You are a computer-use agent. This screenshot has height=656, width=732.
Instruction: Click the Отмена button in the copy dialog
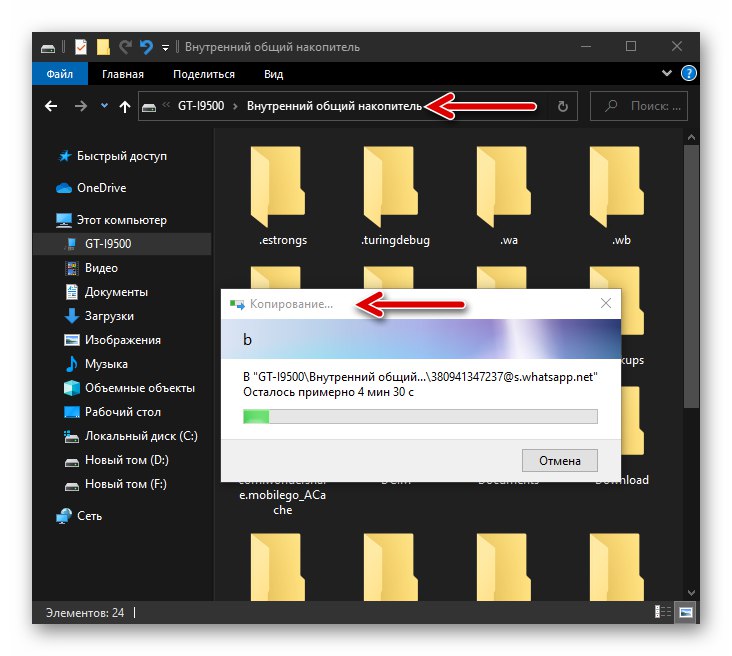[560, 461]
